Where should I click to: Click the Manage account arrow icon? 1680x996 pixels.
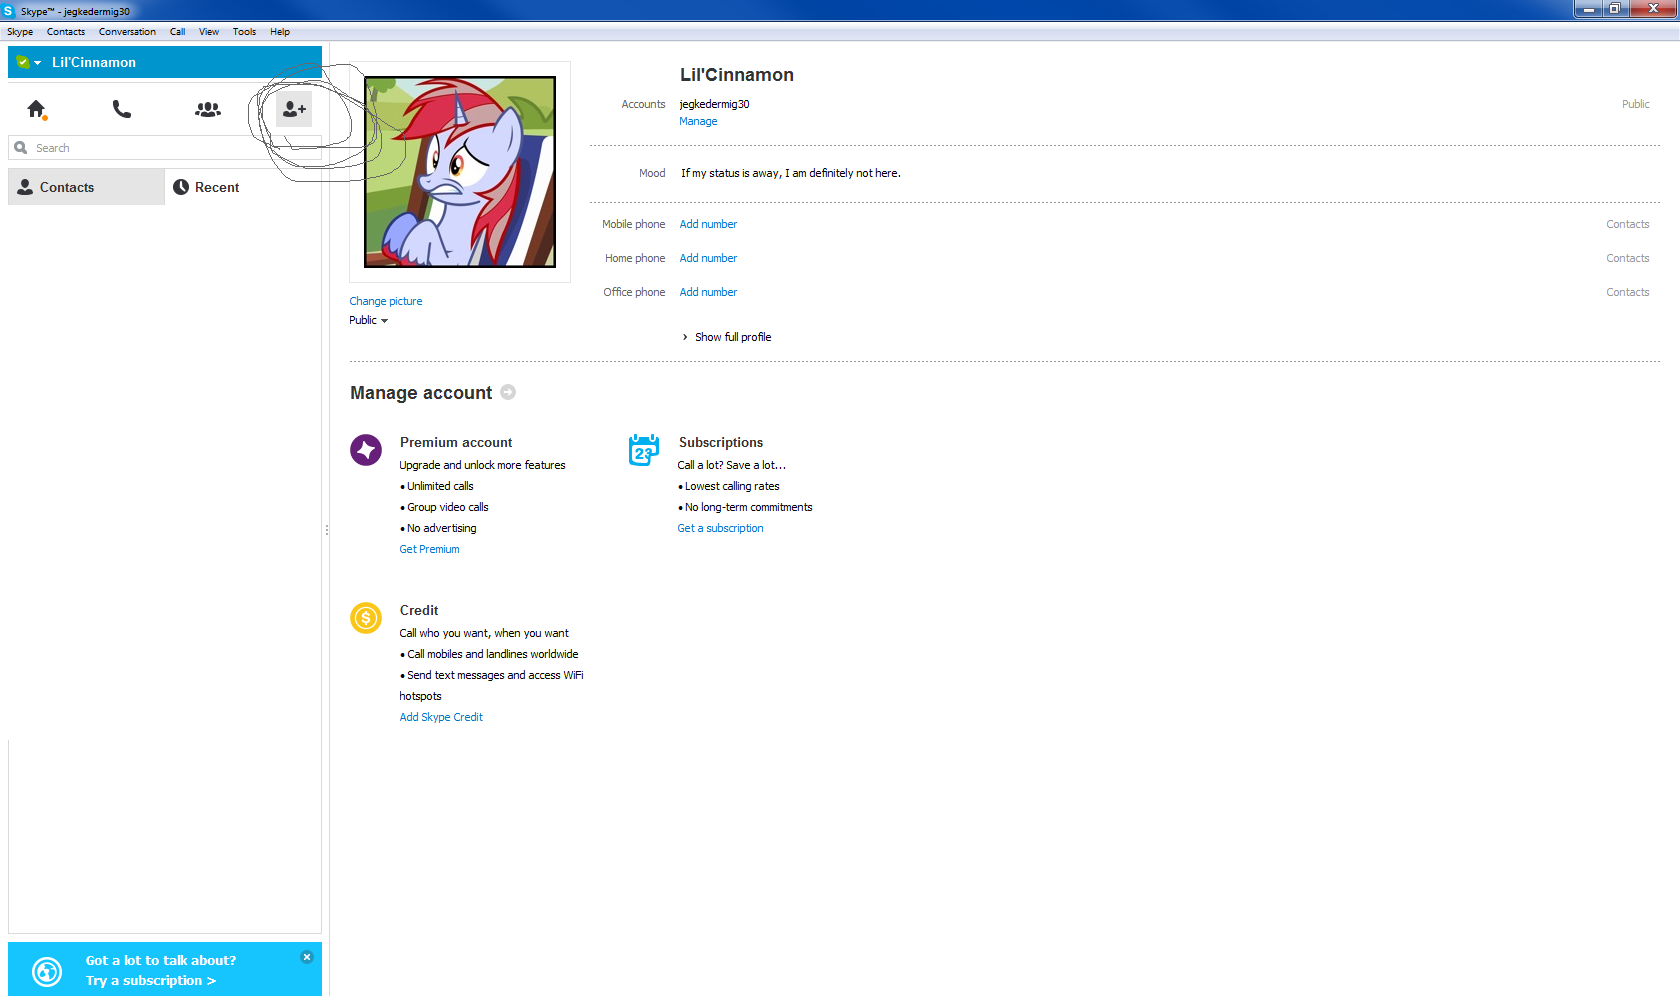pos(508,392)
